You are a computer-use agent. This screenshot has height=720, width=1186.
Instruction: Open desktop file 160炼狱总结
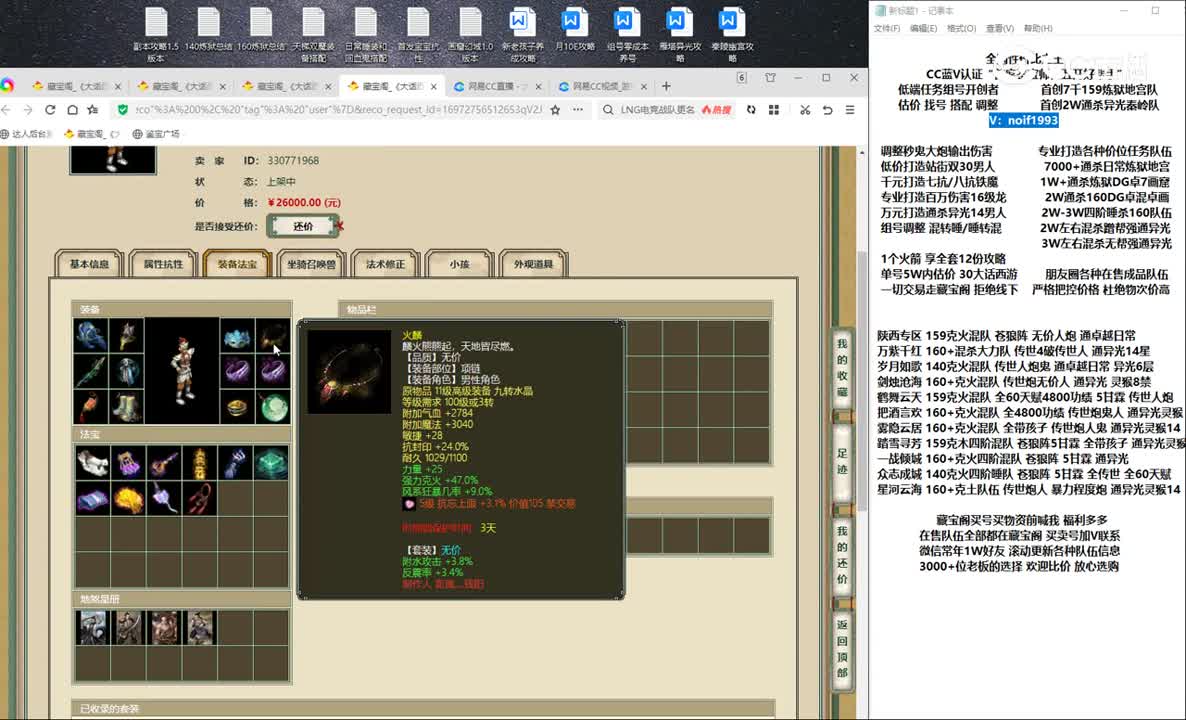[x=261, y=30]
